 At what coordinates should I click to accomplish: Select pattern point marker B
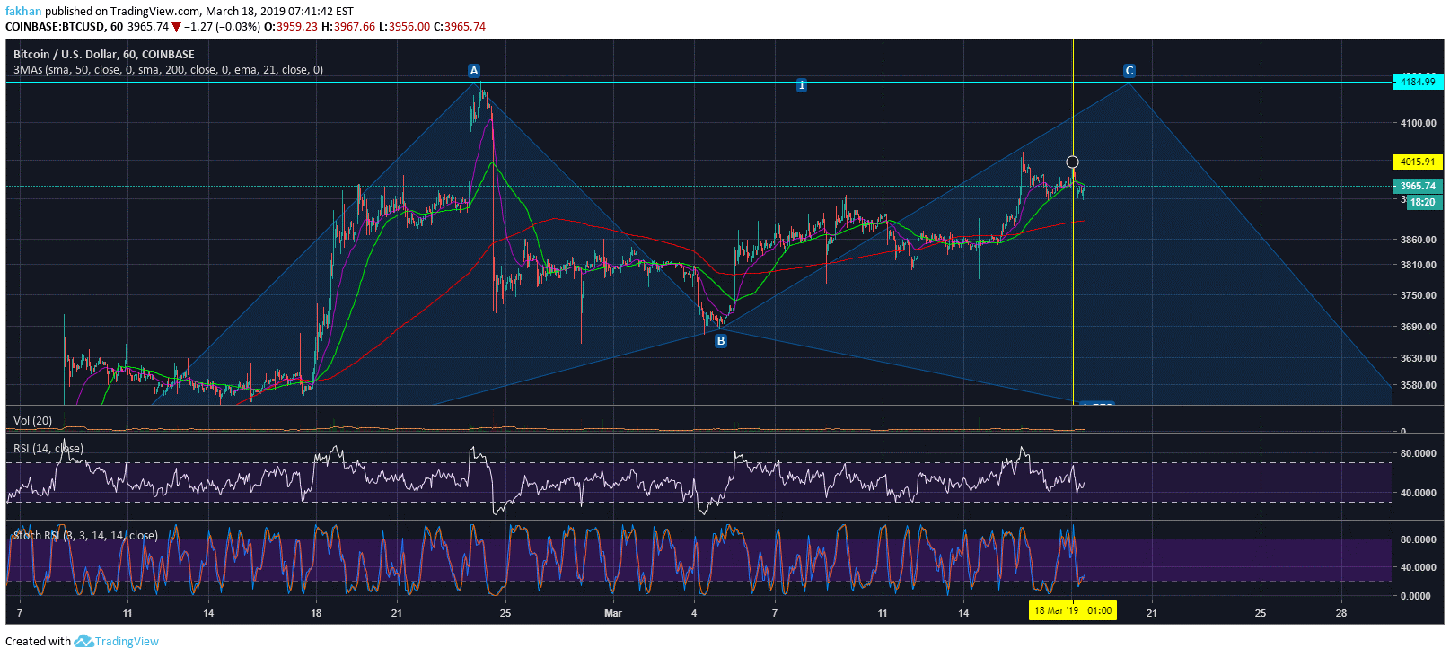pyautogui.click(x=720, y=341)
